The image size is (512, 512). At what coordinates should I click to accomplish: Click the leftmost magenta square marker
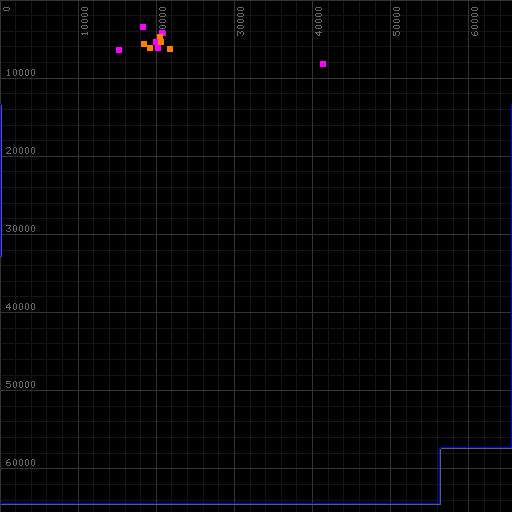pos(119,50)
